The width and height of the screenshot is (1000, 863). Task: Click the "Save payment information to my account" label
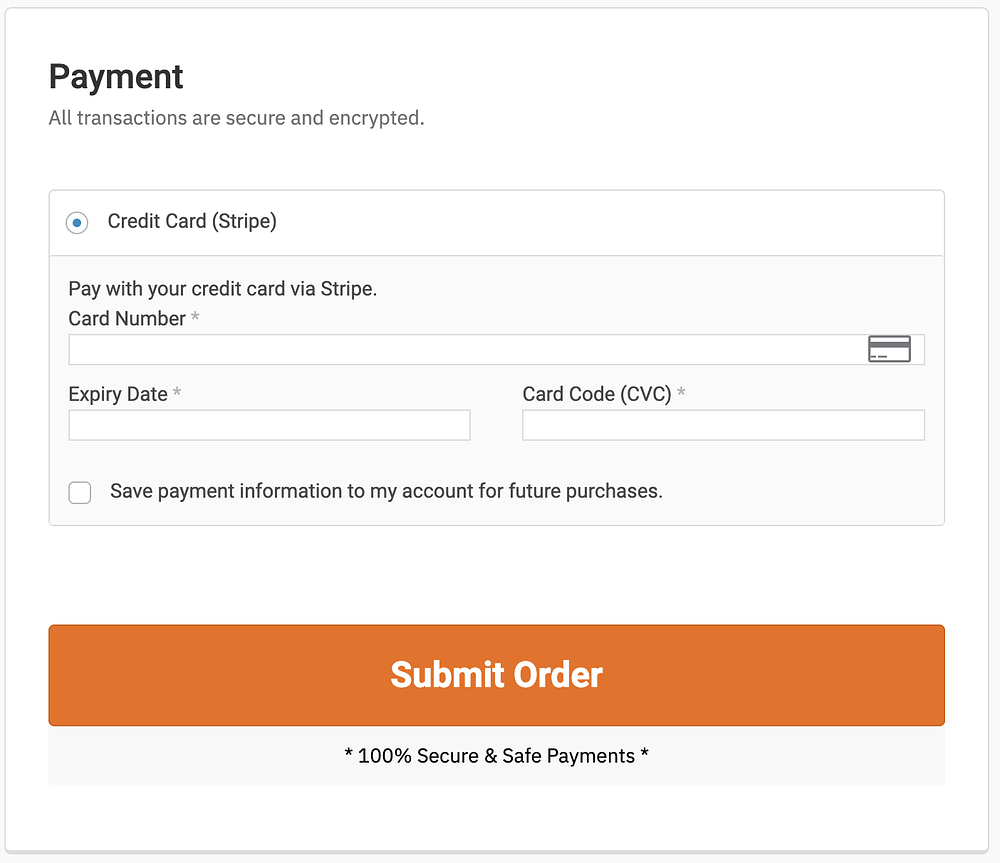click(386, 491)
